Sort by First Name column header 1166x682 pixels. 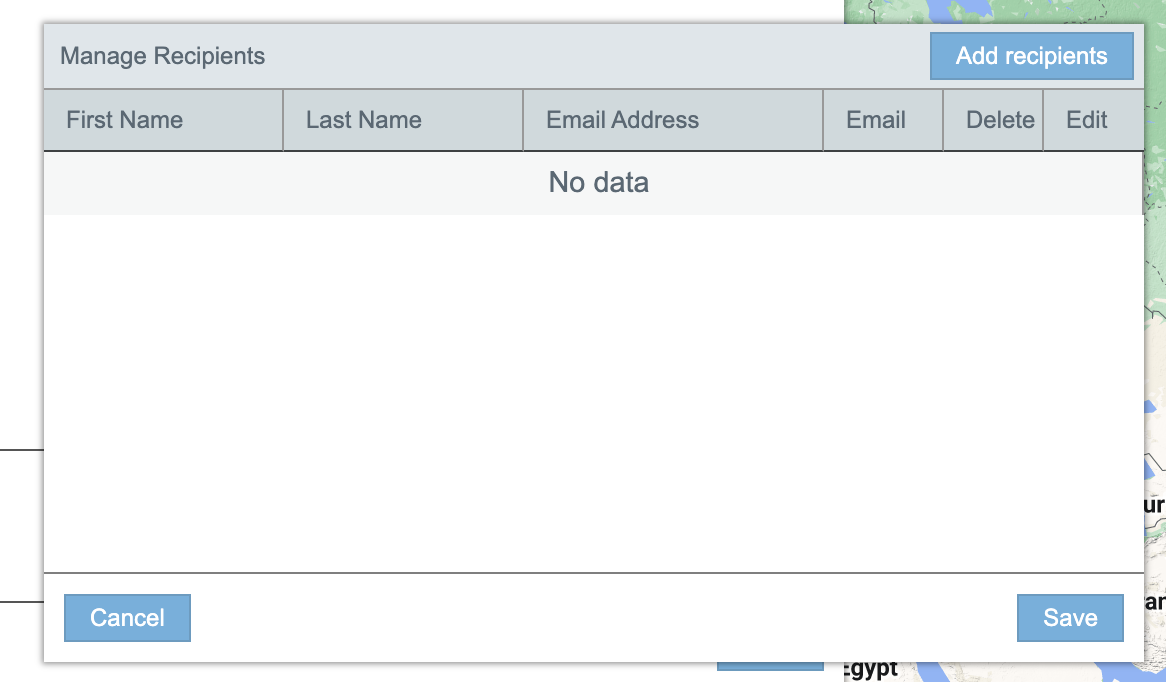pyautogui.click(x=125, y=120)
